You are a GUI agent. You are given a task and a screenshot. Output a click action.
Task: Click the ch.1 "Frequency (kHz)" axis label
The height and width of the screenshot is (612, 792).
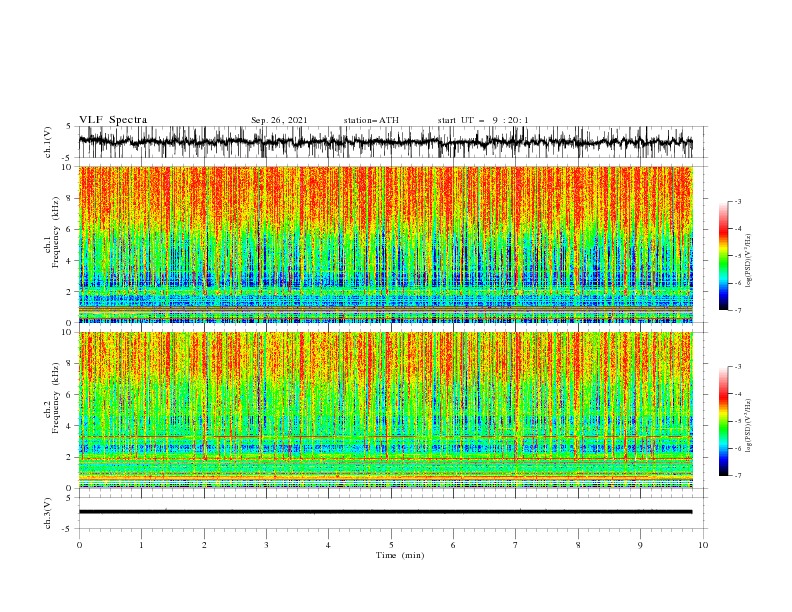tap(56, 230)
